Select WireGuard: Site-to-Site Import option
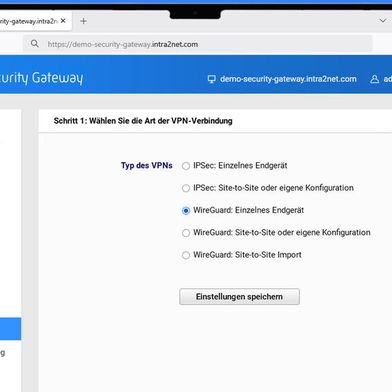This screenshot has height=392, width=392. pyautogui.click(x=186, y=255)
